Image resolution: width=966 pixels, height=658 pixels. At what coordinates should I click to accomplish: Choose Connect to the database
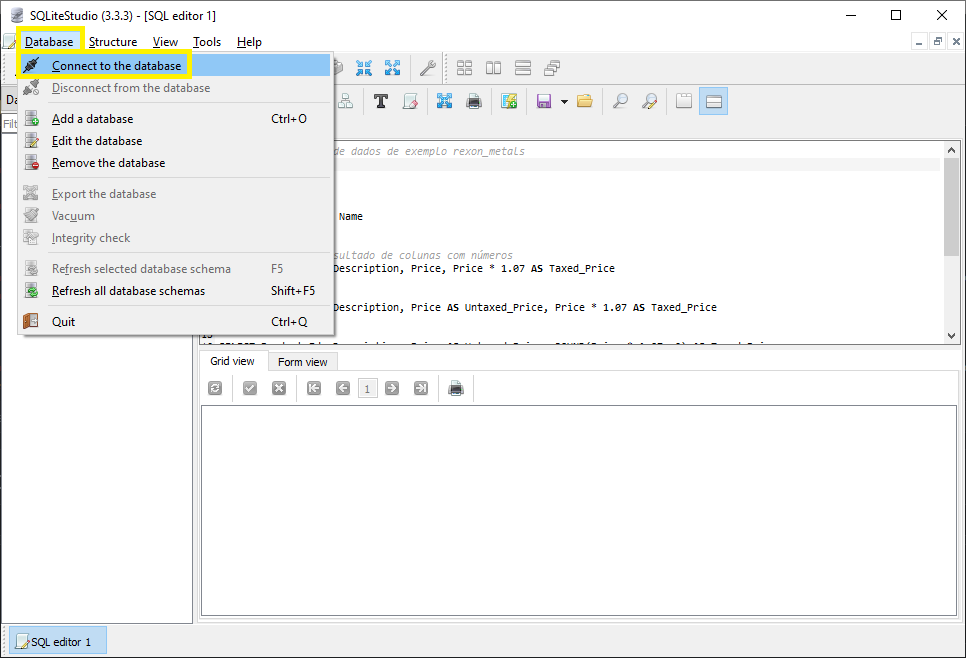click(176, 65)
